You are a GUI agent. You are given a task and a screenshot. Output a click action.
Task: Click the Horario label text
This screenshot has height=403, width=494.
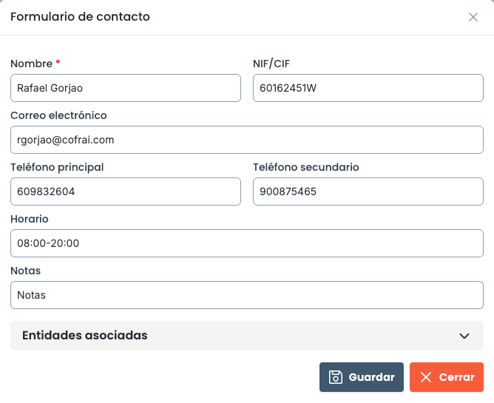coord(29,219)
